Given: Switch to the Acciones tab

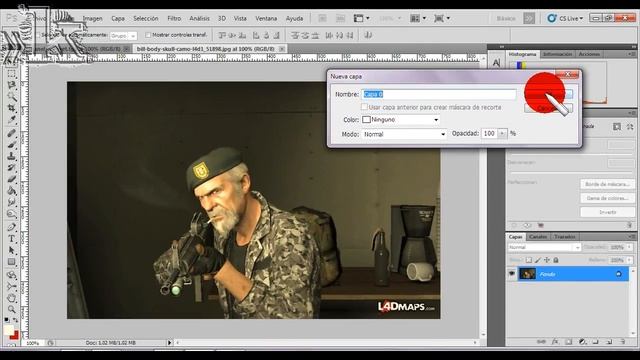Looking at the screenshot, I should (x=589, y=54).
